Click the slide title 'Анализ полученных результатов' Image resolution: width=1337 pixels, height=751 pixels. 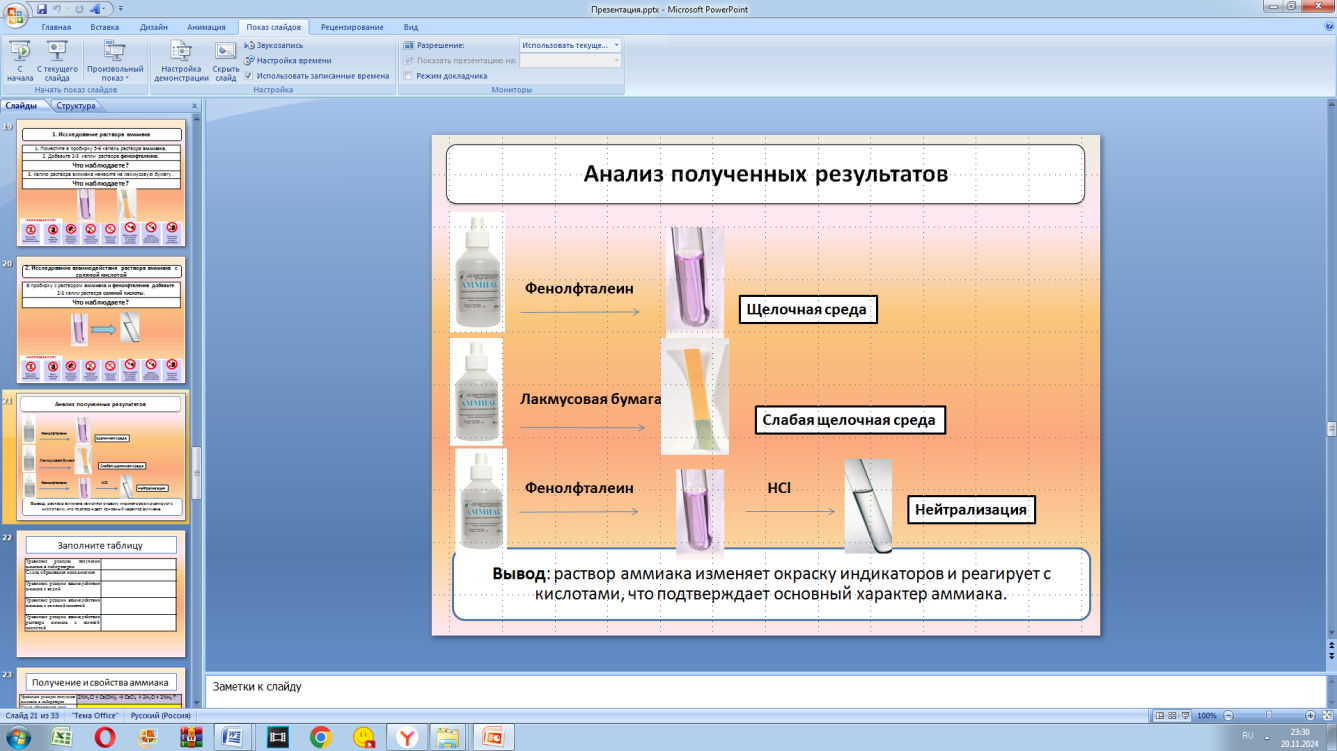[765, 174]
